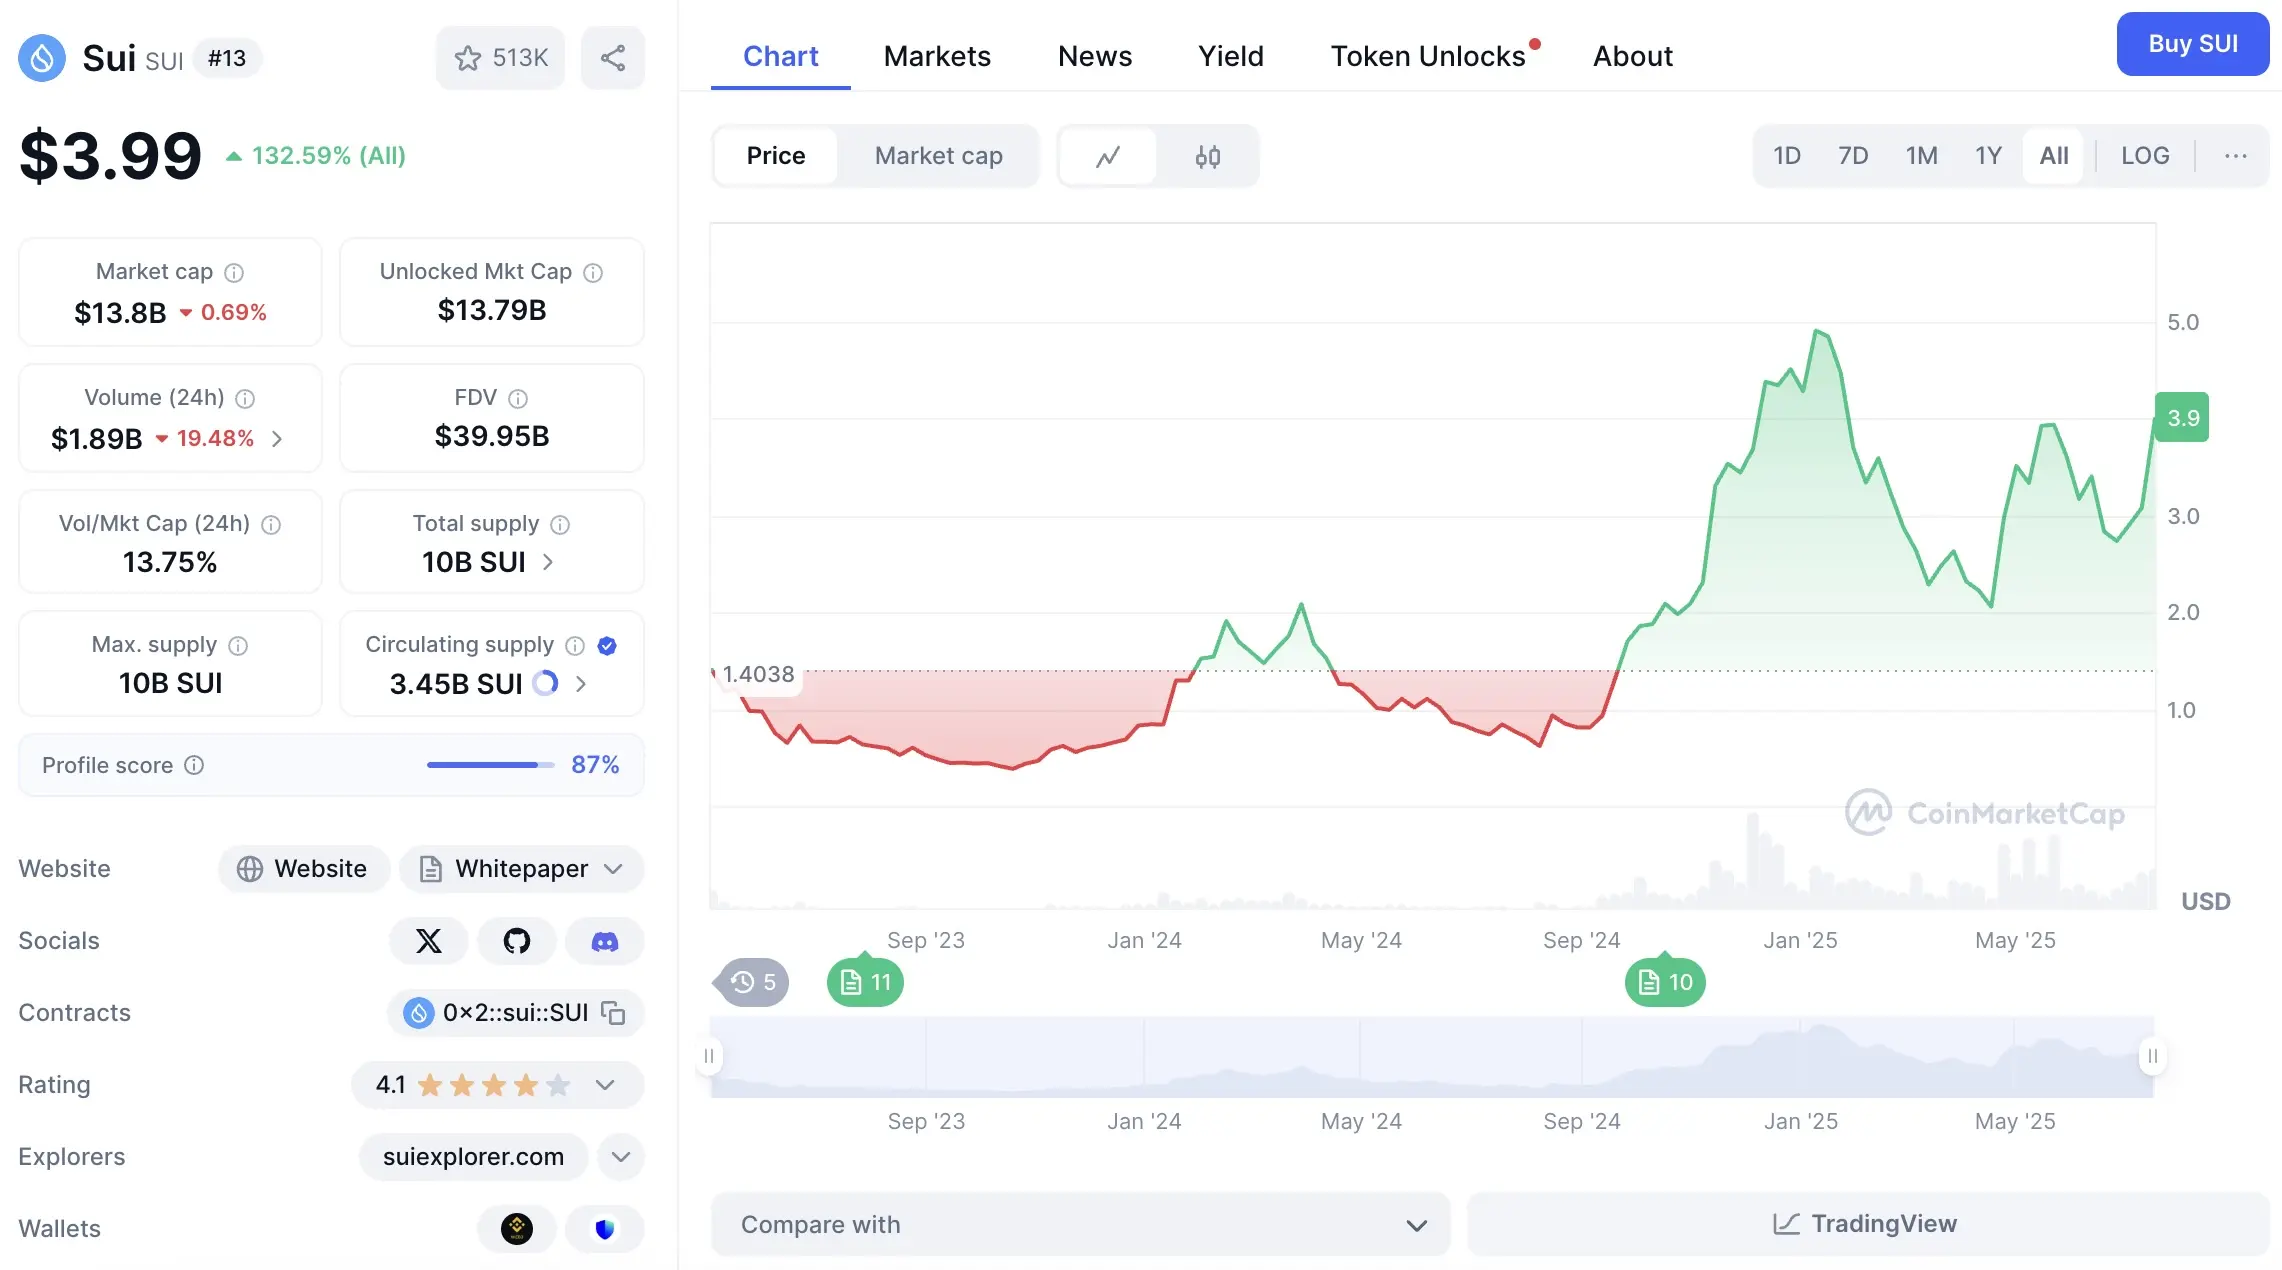The image size is (2282, 1270).
Task: Expand Volume (24h) details chevron
Action: pos(277,439)
